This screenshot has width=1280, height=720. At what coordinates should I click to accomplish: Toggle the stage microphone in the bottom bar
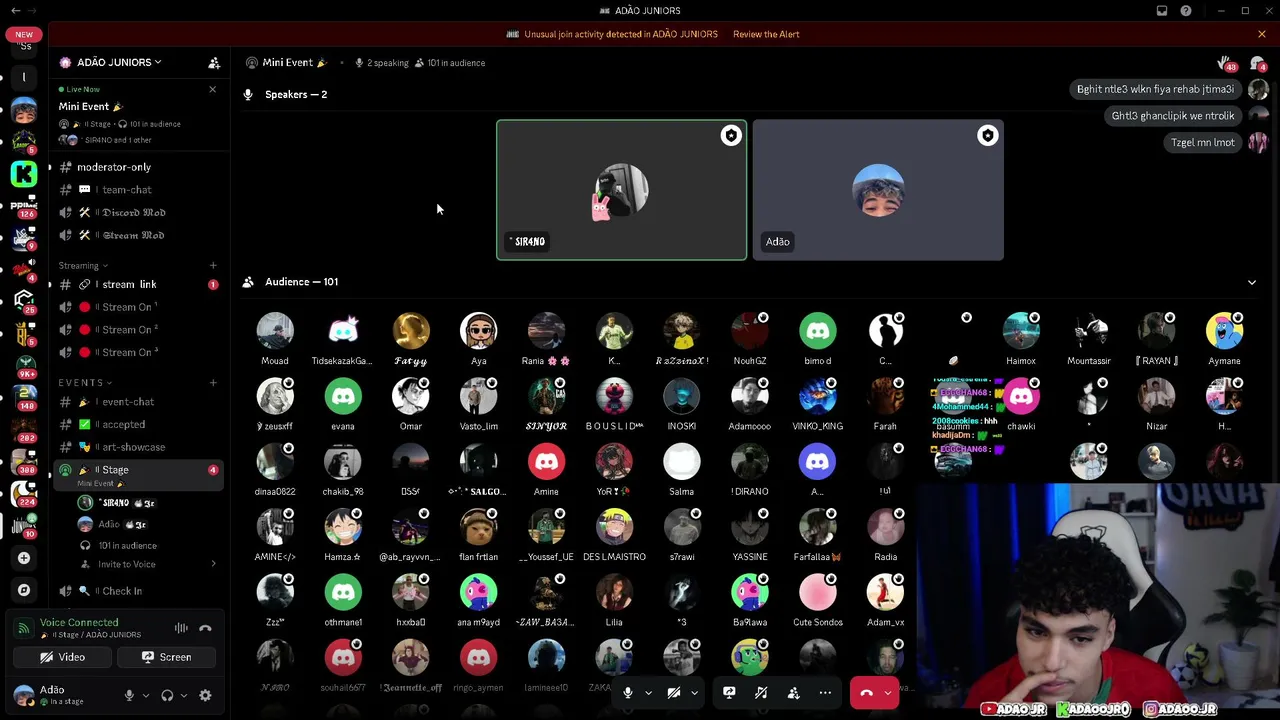tap(627, 692)
